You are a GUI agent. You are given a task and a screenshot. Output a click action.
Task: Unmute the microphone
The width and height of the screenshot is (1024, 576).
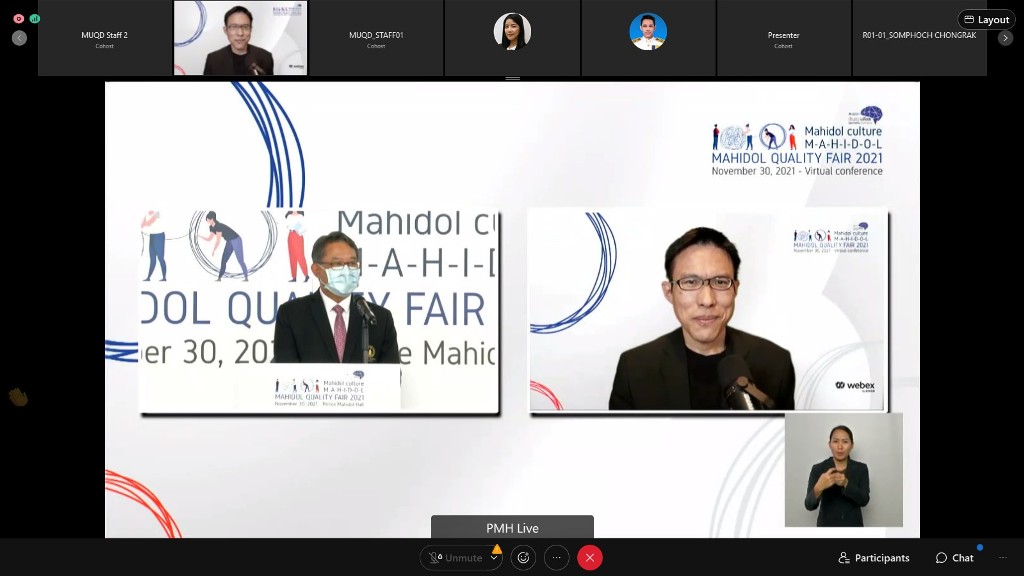point(455,558)
